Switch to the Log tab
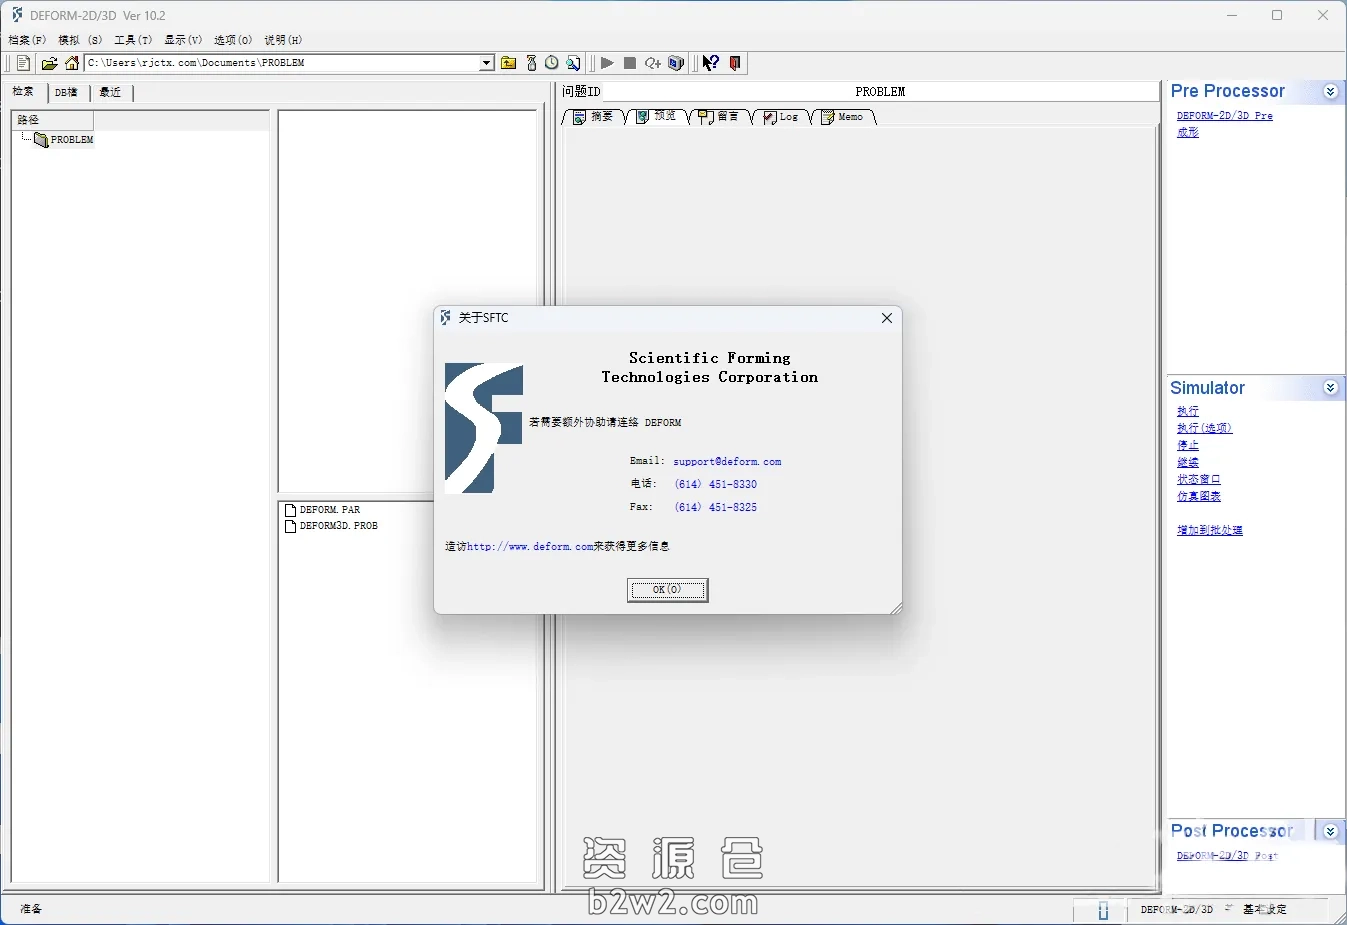The height and width of the screenshot is (925, 1347). (781, 117)
